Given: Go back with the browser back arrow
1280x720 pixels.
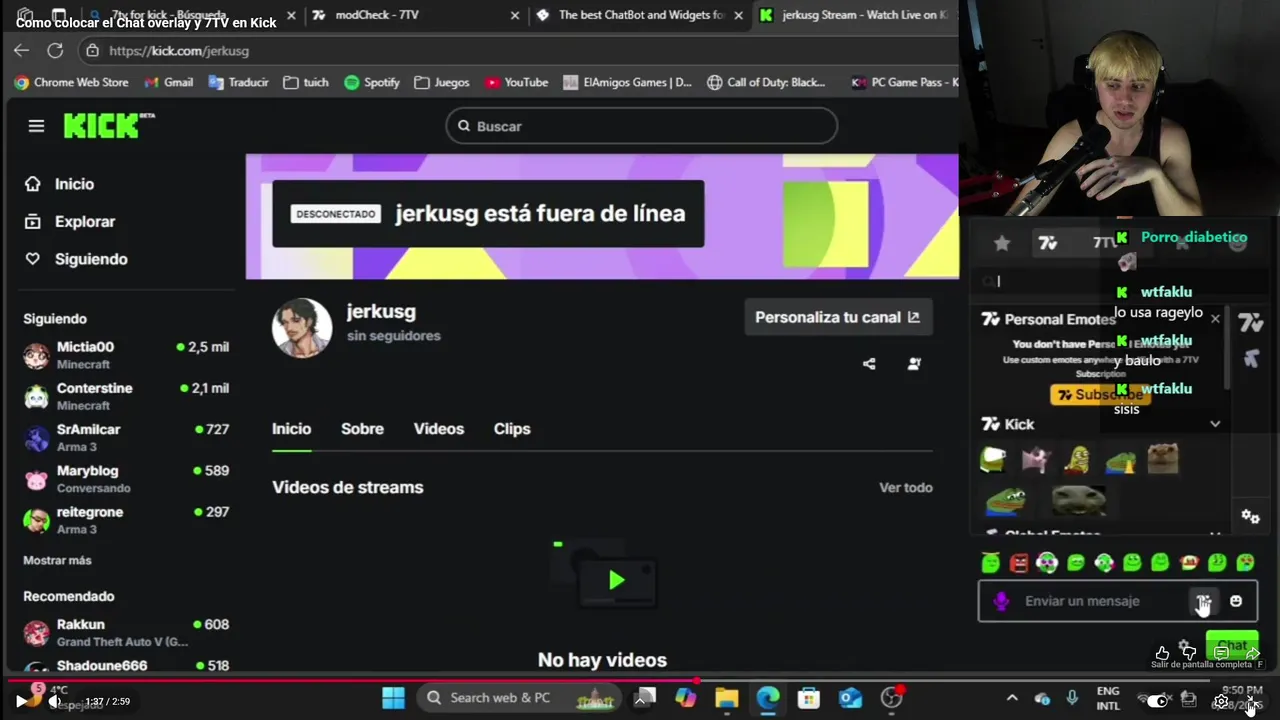Looking at the screenshot, I should pos(22,50).
